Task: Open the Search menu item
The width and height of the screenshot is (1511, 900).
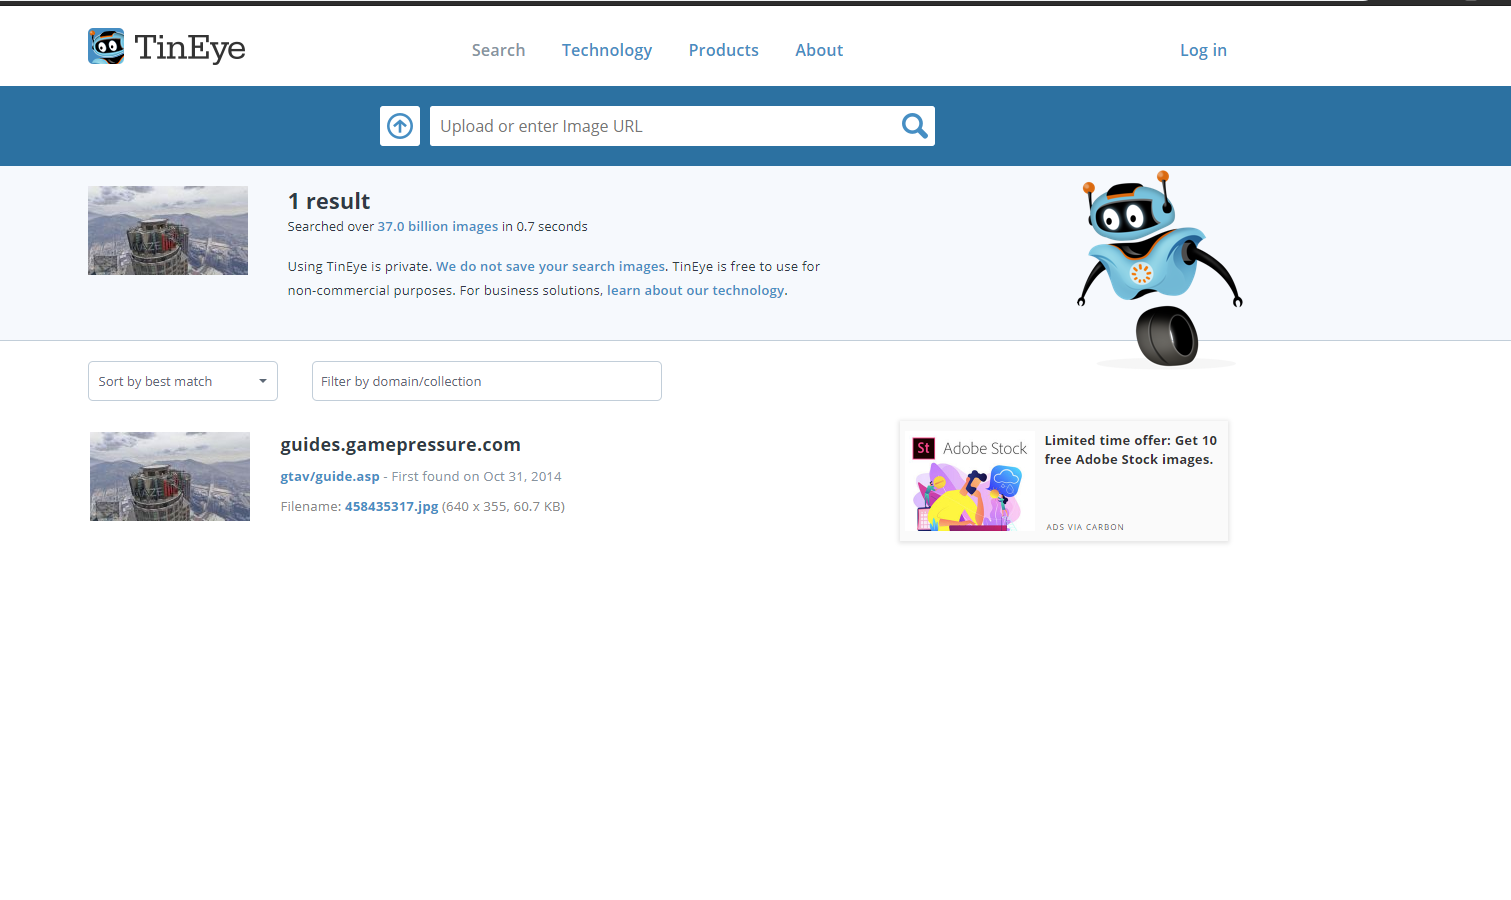Action: [498, 50]
